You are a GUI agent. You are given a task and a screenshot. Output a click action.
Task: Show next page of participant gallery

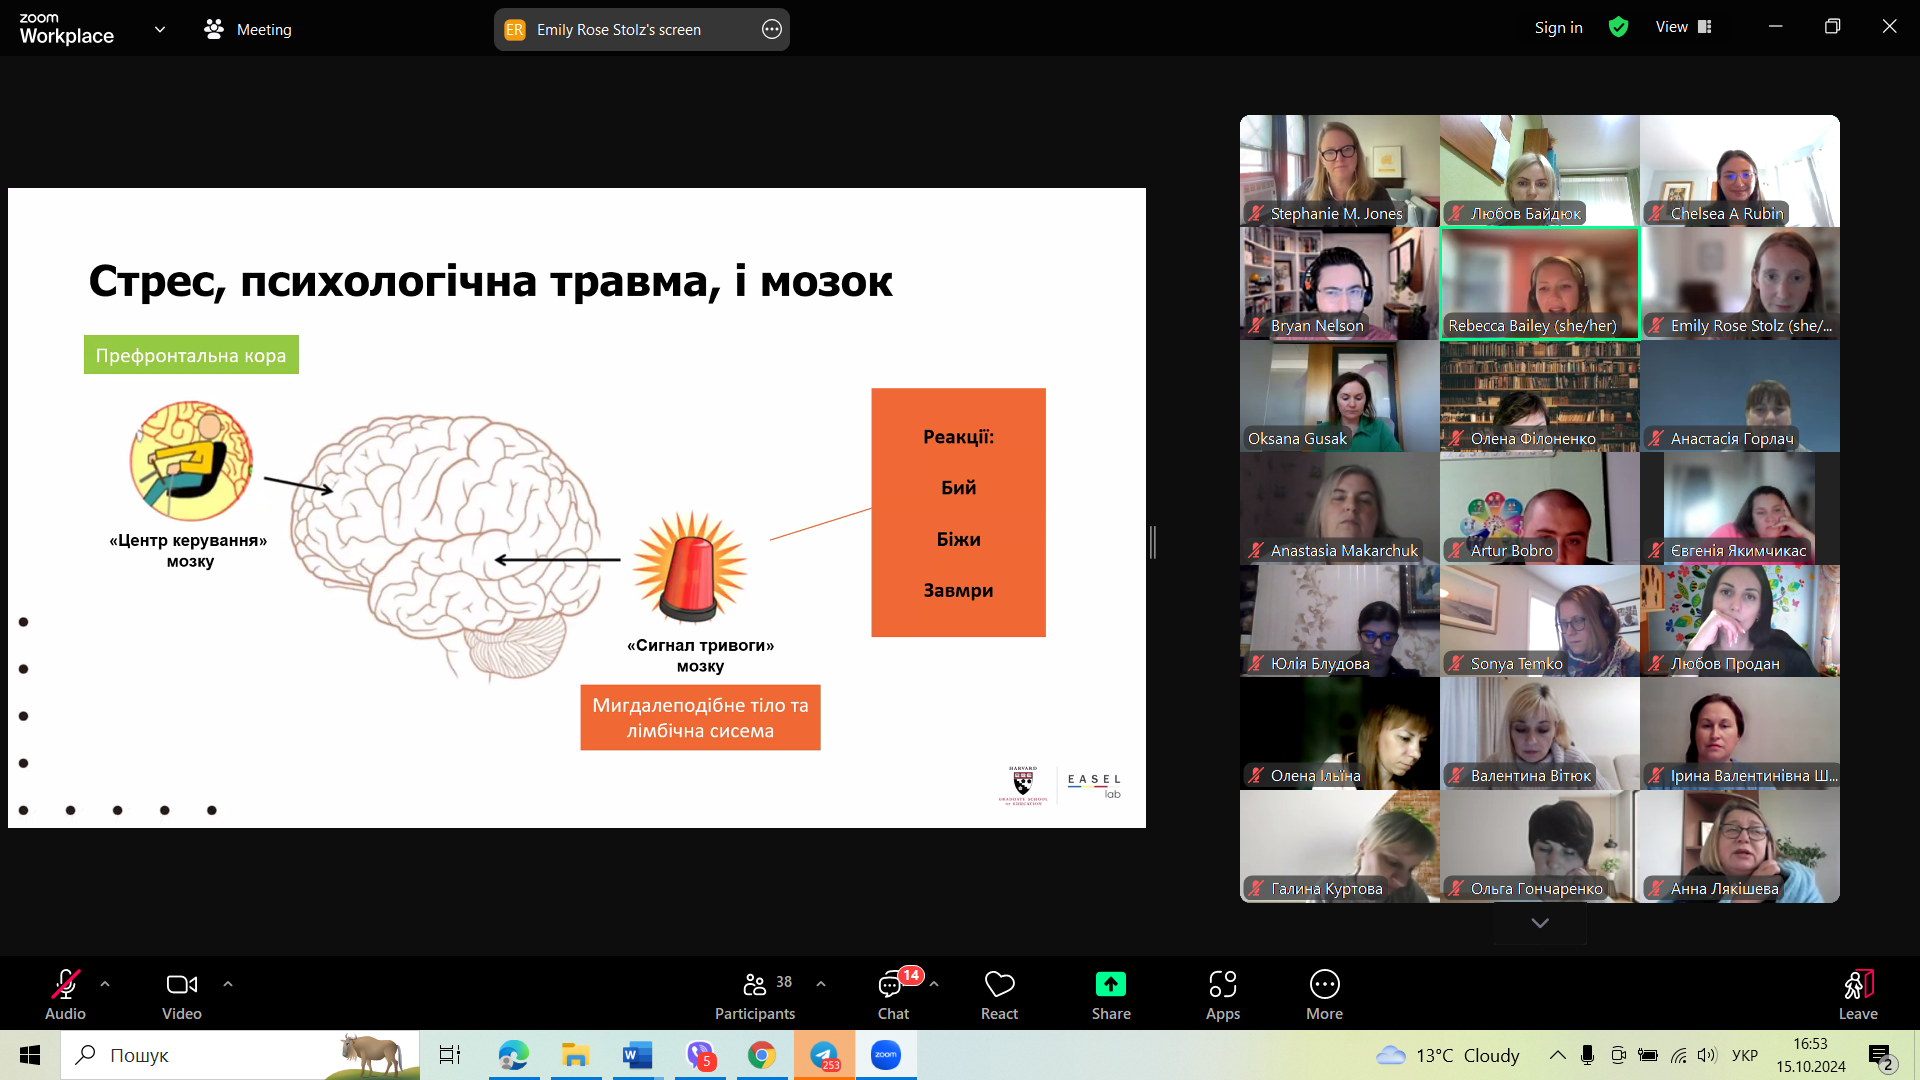pos(1540,923)
